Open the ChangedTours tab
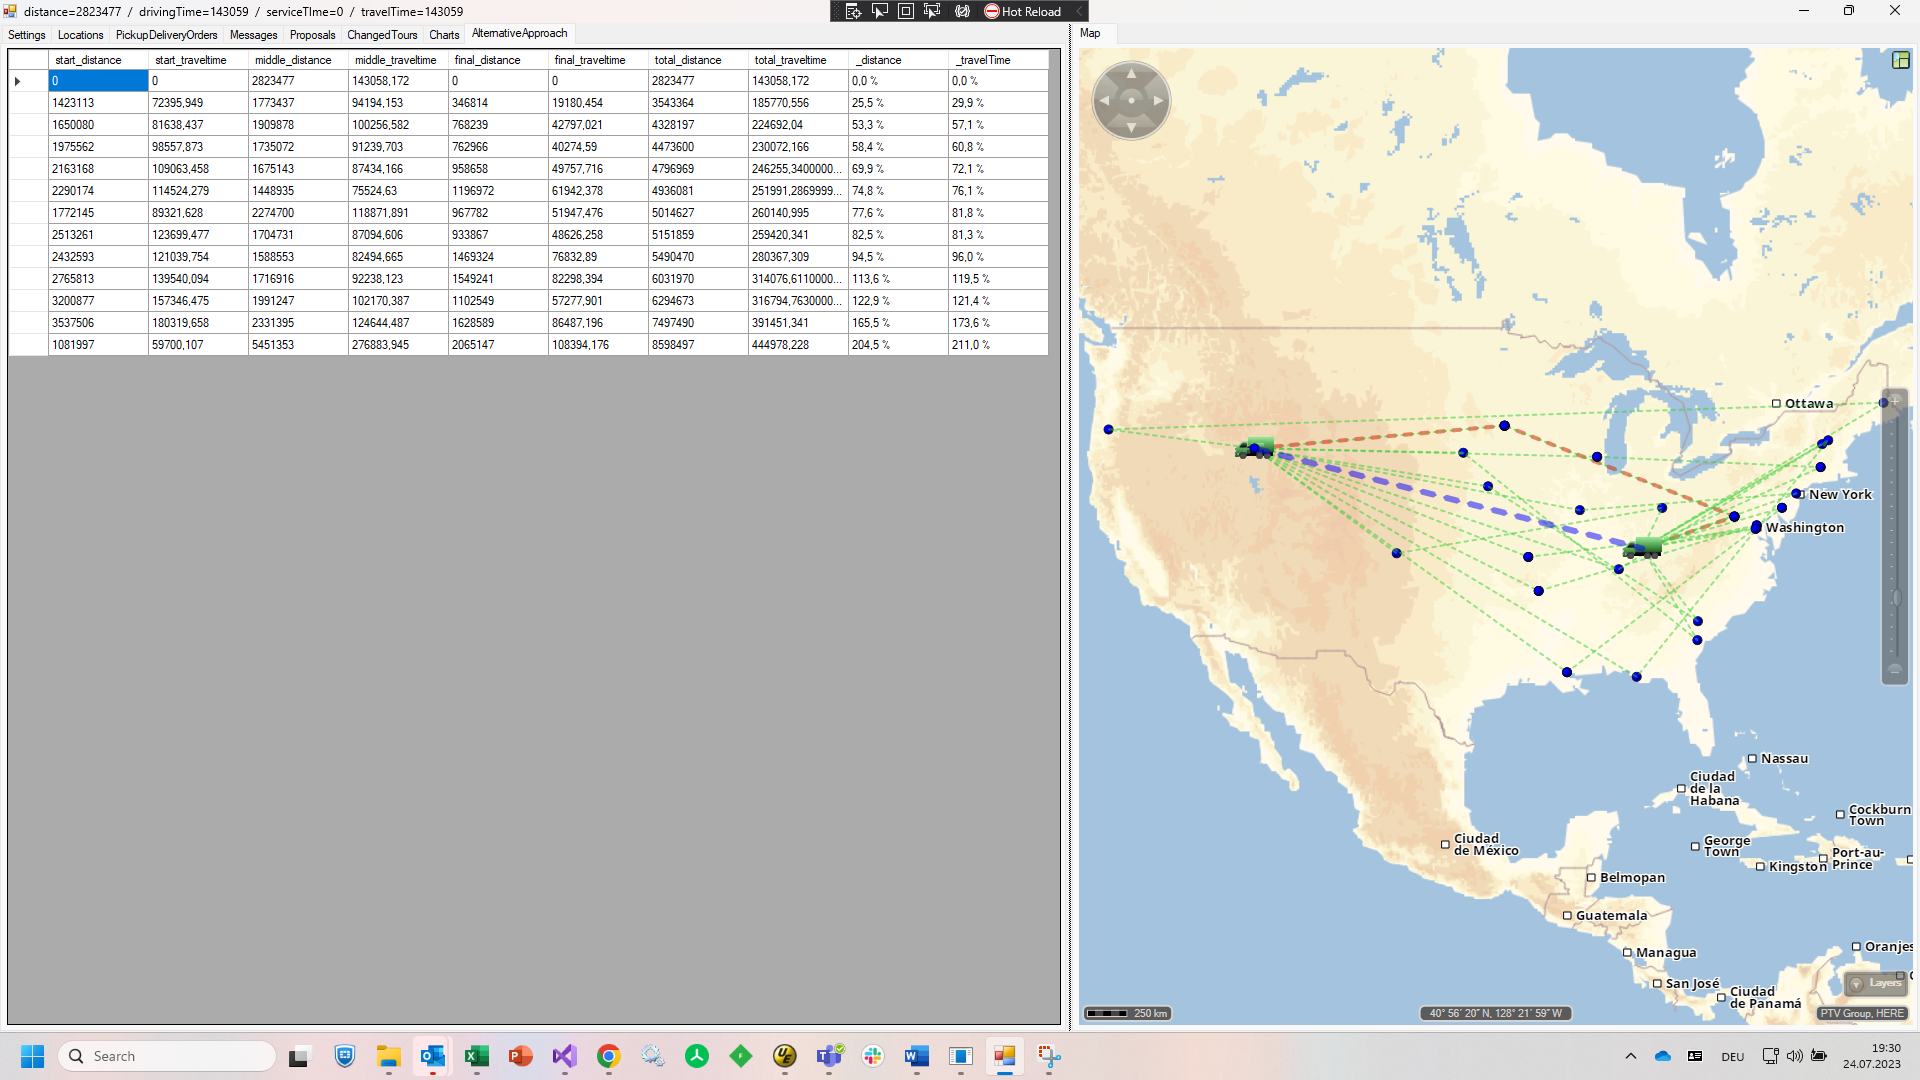 point(382,35)
